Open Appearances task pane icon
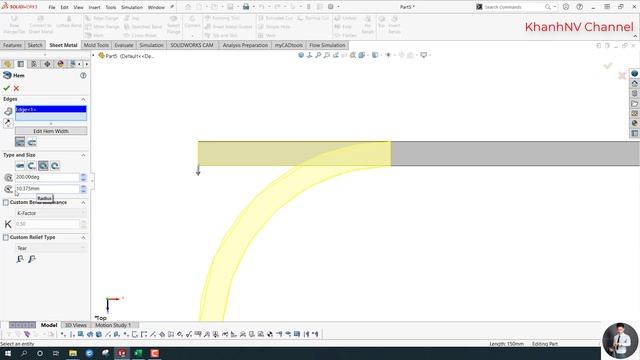 coord(635,123)
